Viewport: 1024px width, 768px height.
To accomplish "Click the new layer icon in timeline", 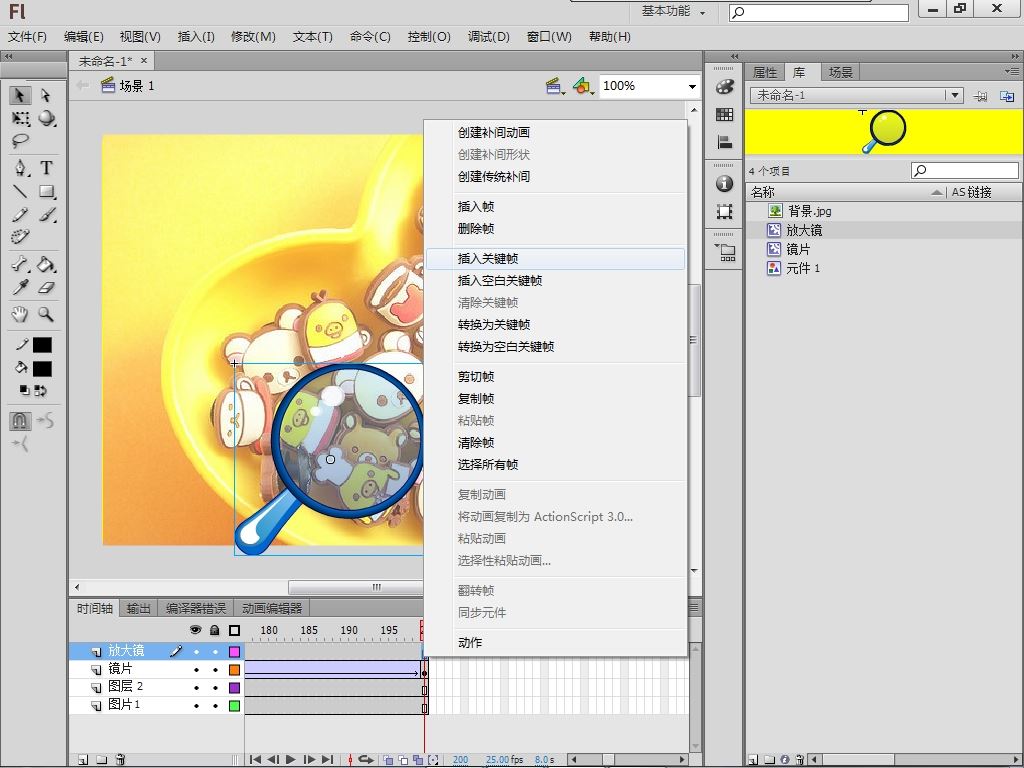I will tap(83, 760).
